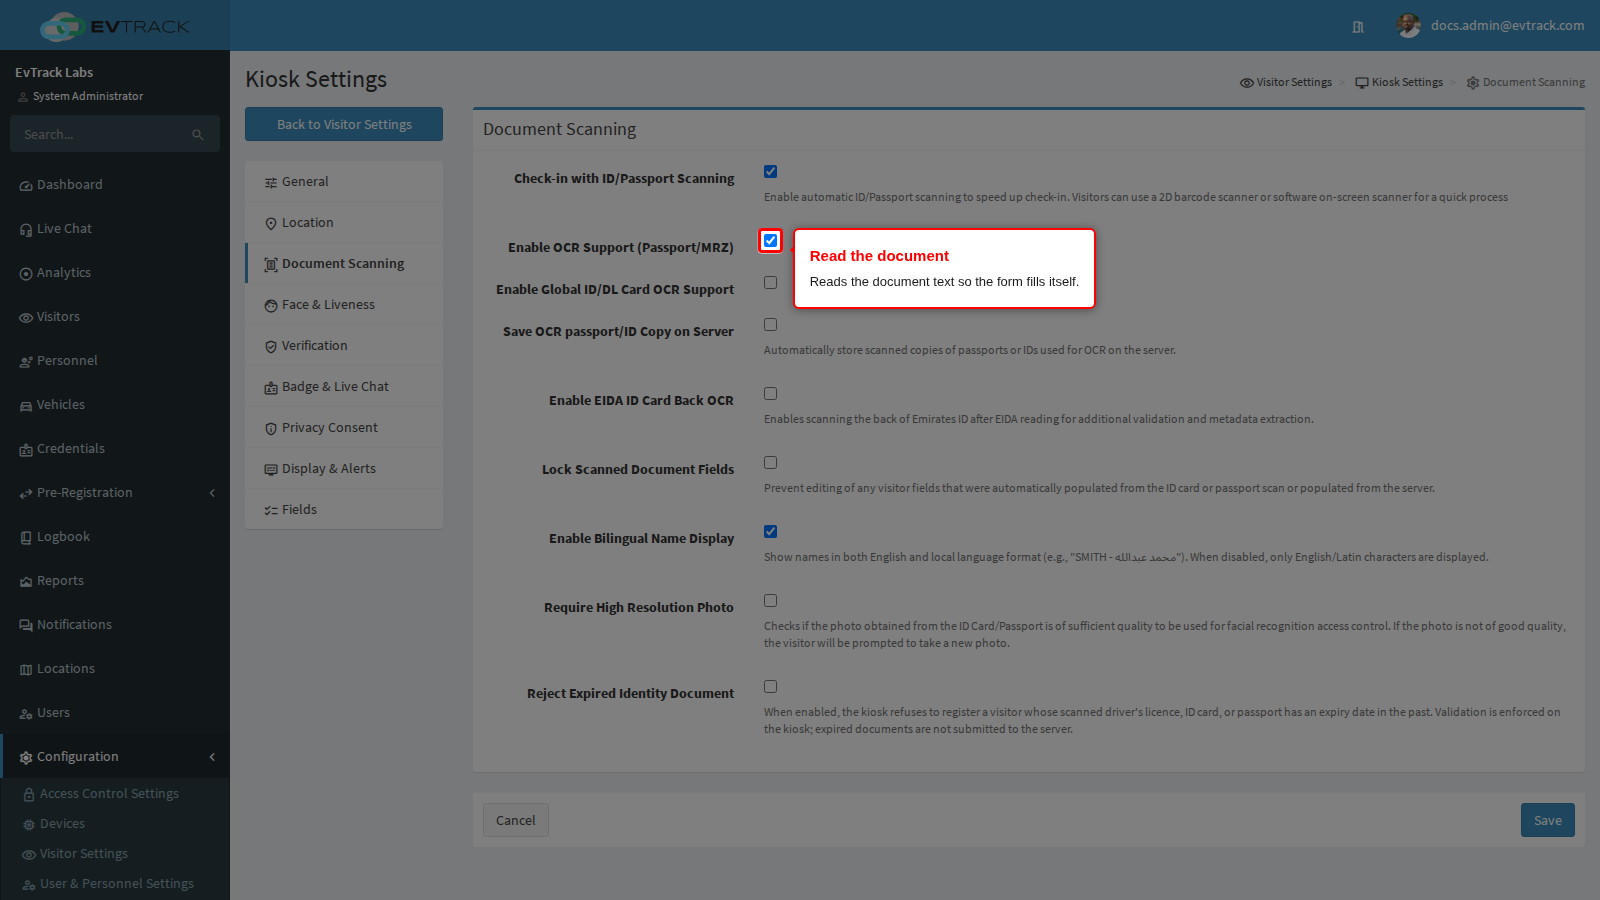Click the Notifications sidebar icon

26,626
